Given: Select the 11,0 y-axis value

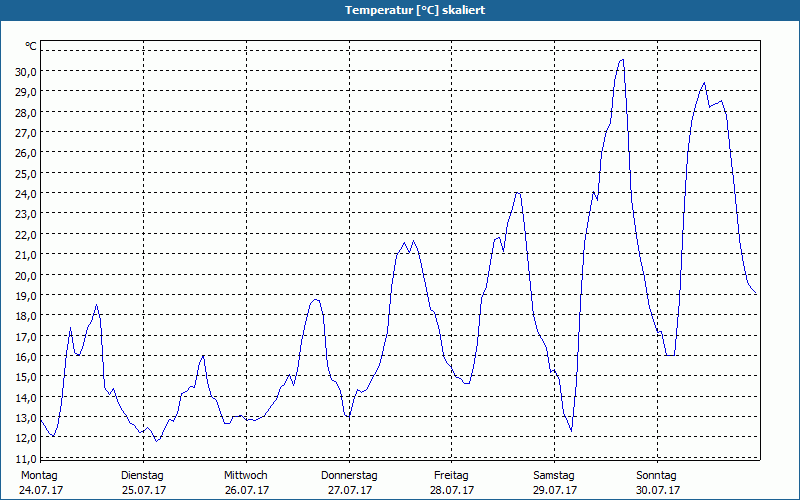Looking at the screenshot, I should tap(26, 458).
